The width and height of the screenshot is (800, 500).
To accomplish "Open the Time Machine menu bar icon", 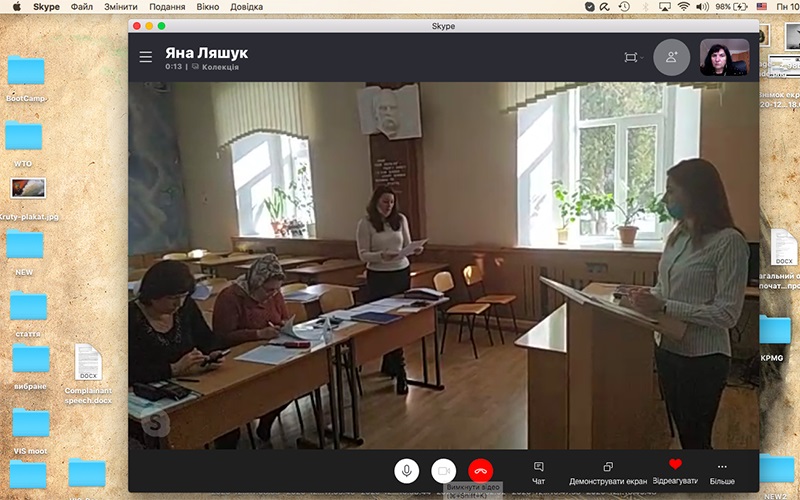I will 624,7.
